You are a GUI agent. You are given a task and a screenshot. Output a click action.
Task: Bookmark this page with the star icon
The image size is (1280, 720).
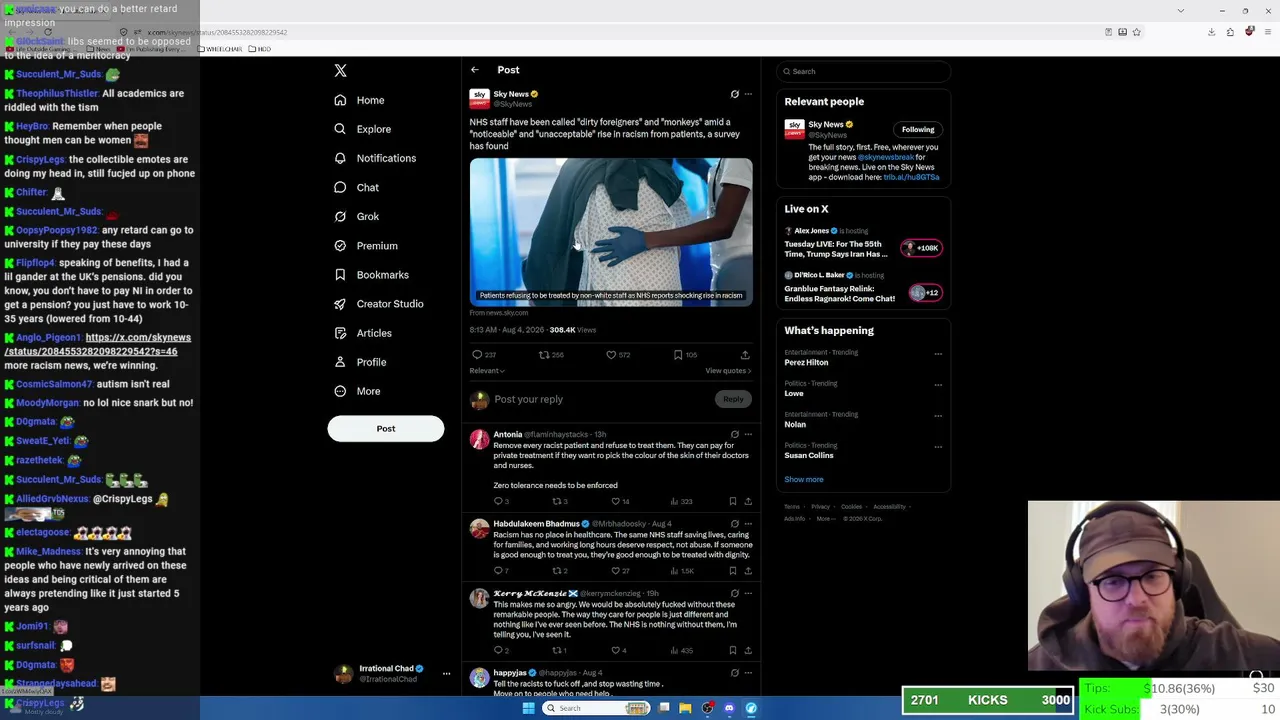(1136, 32)
